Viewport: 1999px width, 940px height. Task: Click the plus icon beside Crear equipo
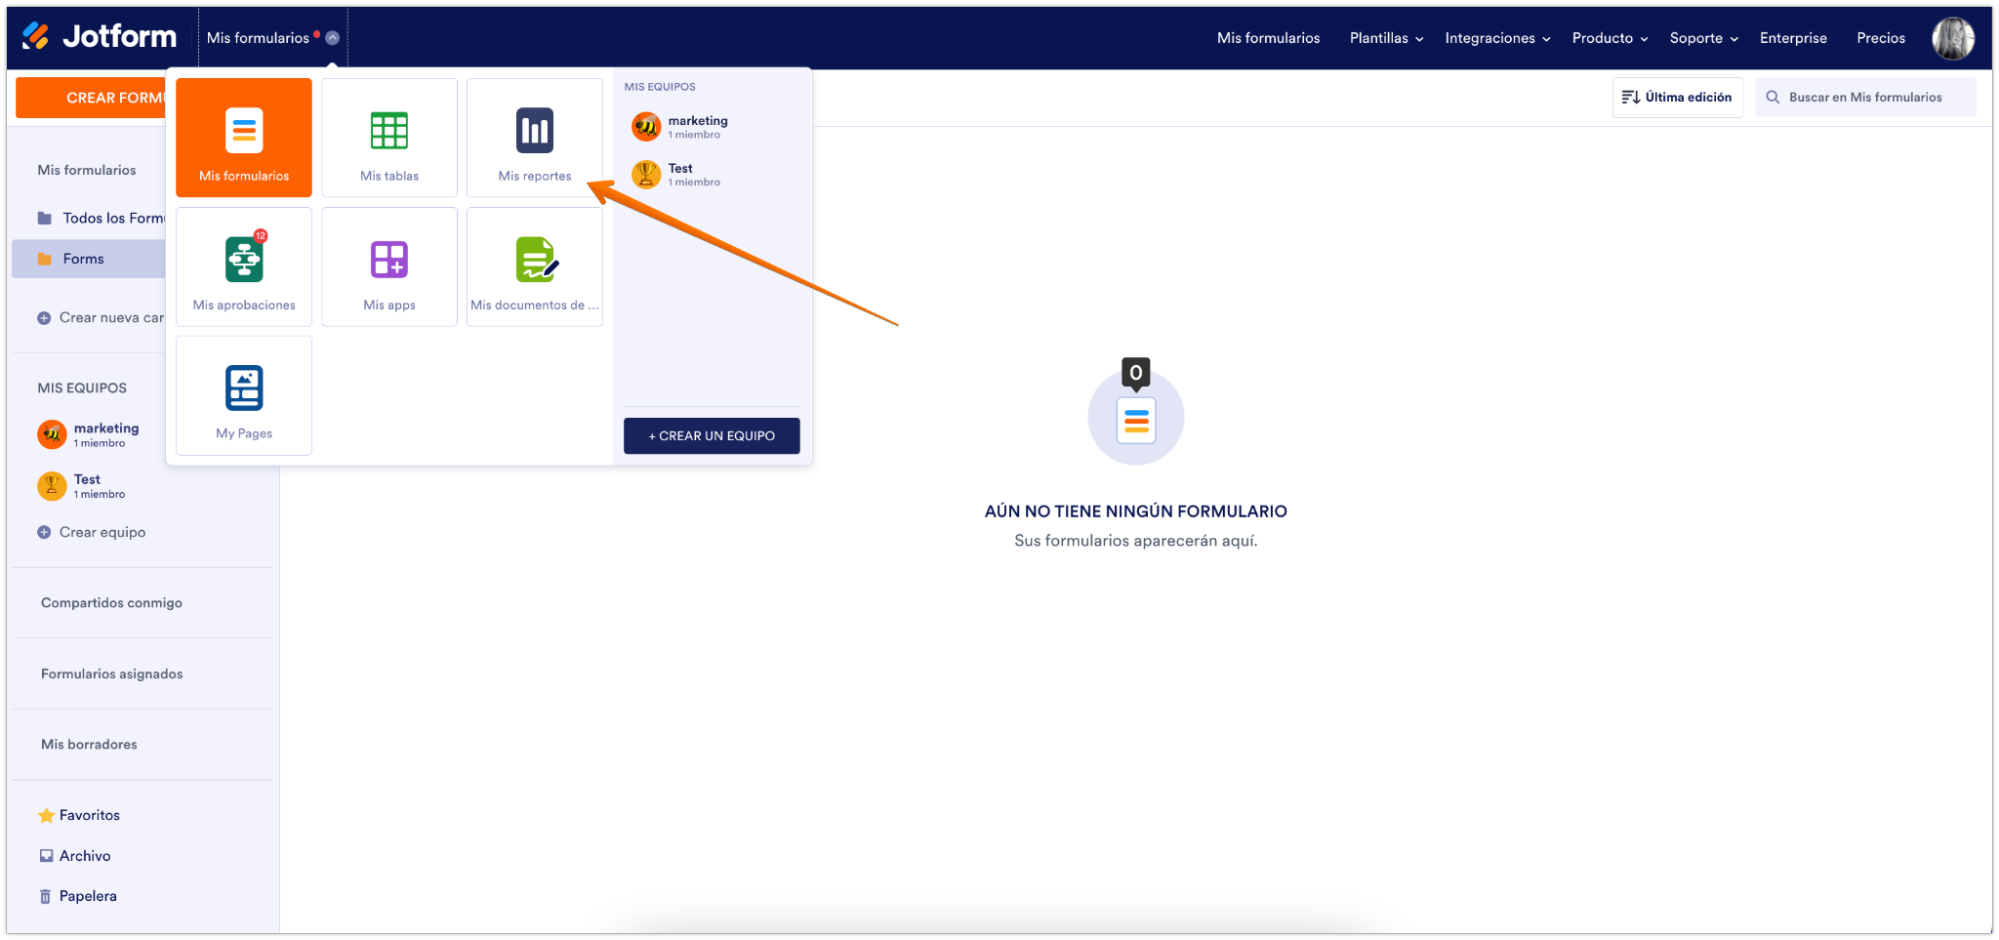[44, 532]
